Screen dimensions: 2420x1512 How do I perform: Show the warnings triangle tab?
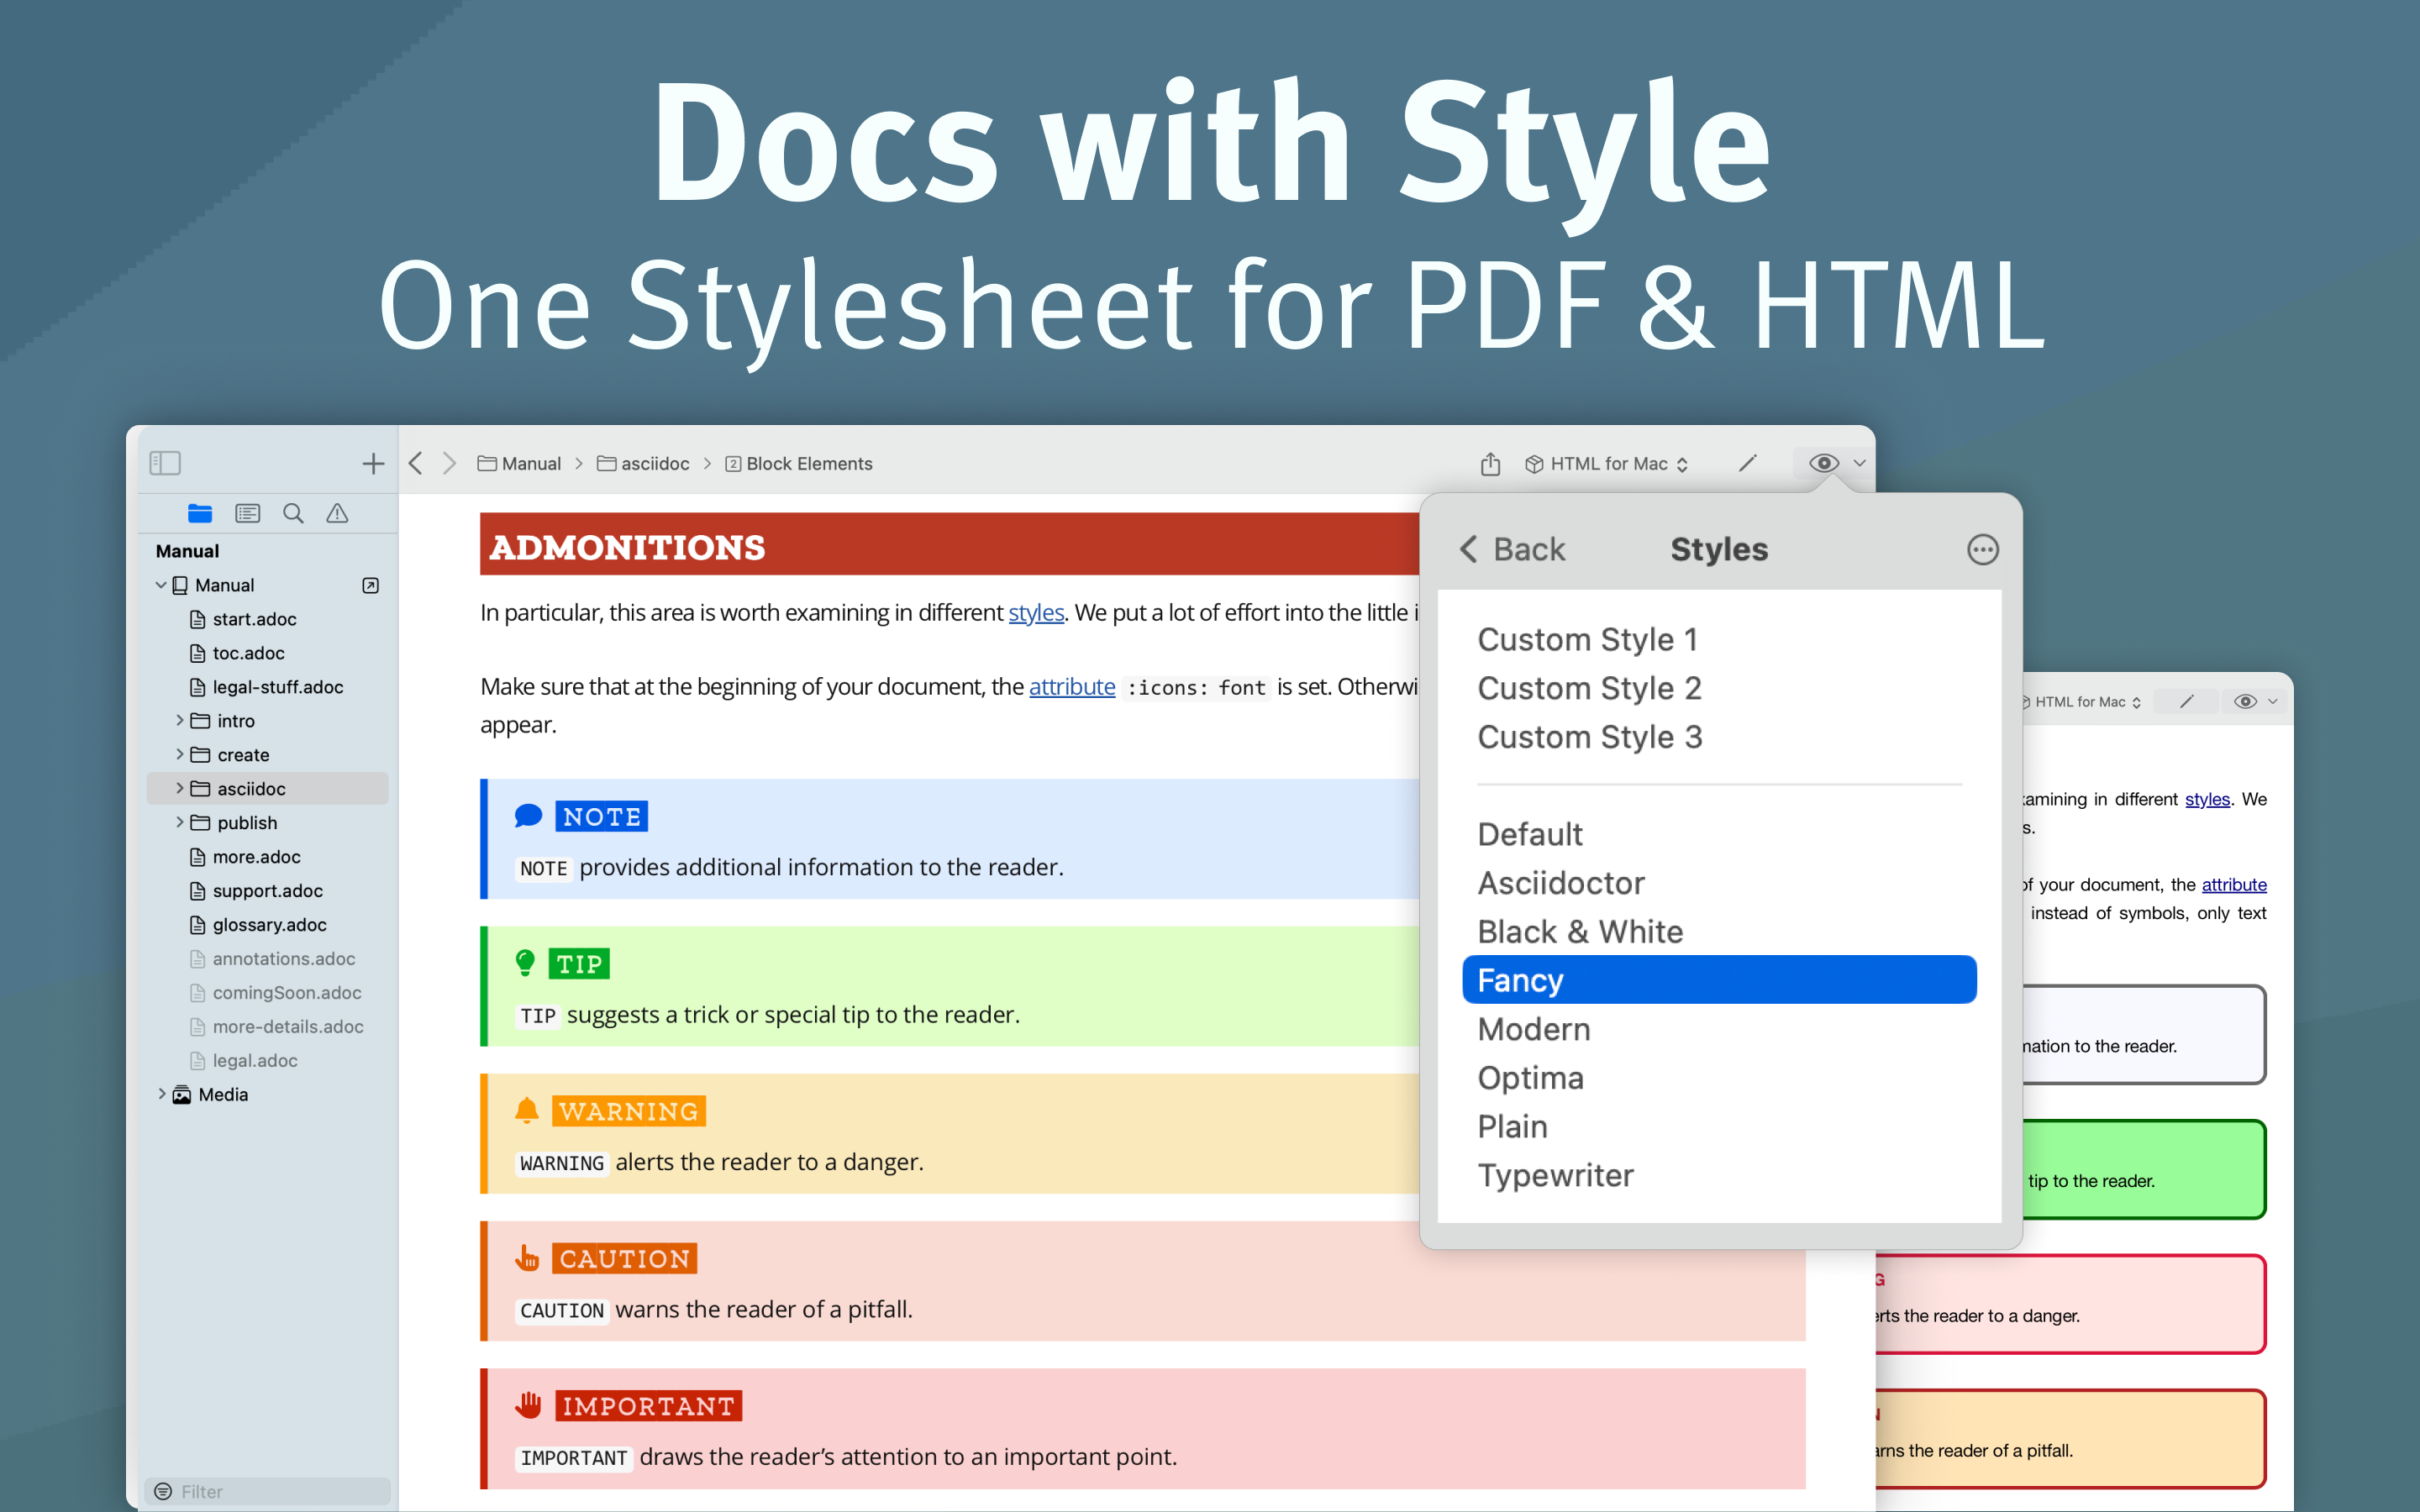coord(337,513)
